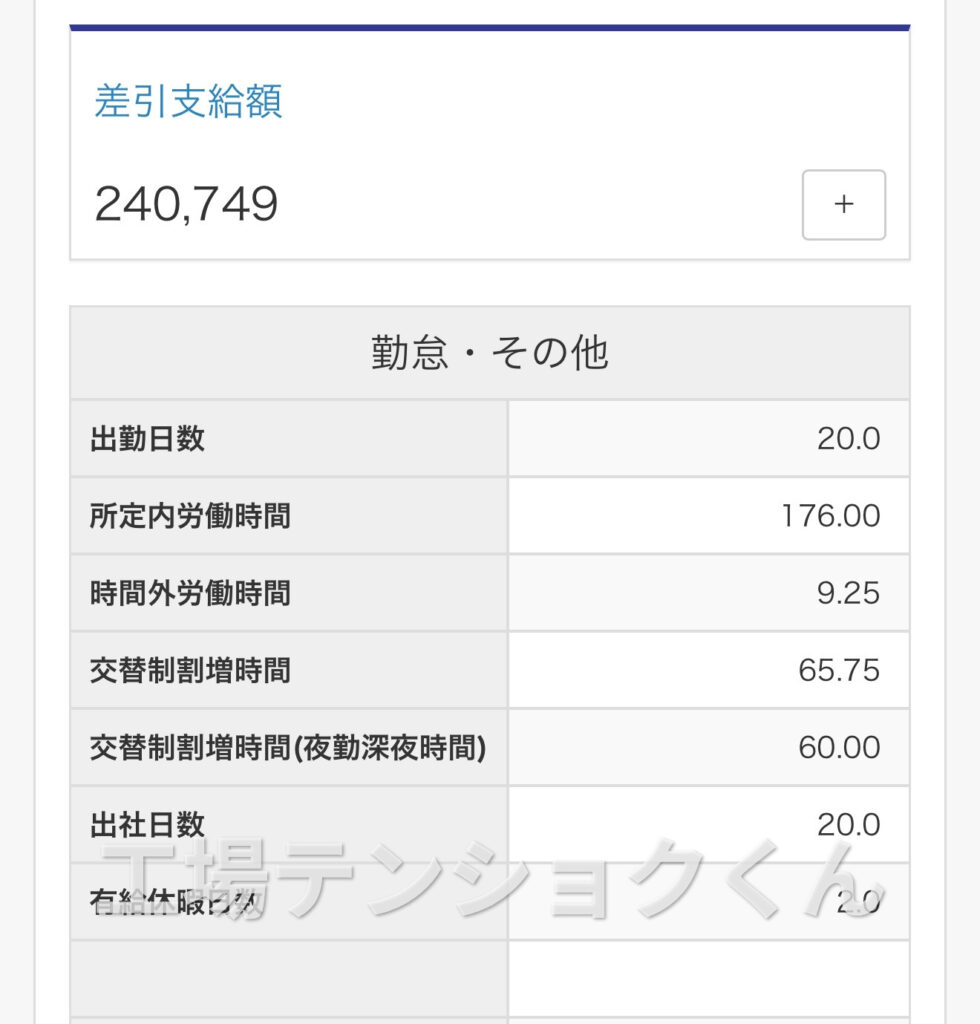Select the 所定内労働時間 row label
Screen dimensions: 980x1024
[191, 515]
